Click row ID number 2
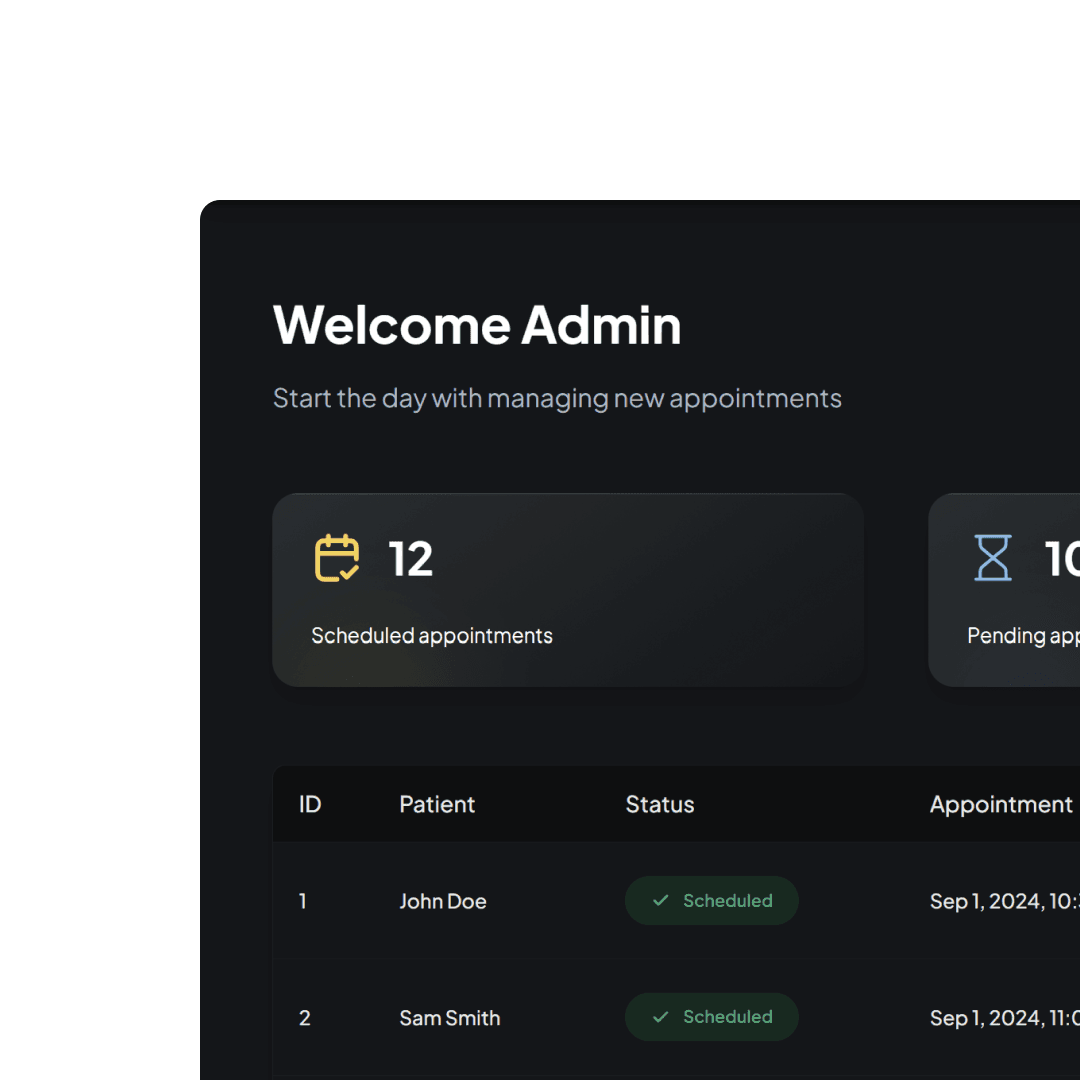Image resolution: width=1080 pixels, height=1080 pixels. pos(304,1018)
